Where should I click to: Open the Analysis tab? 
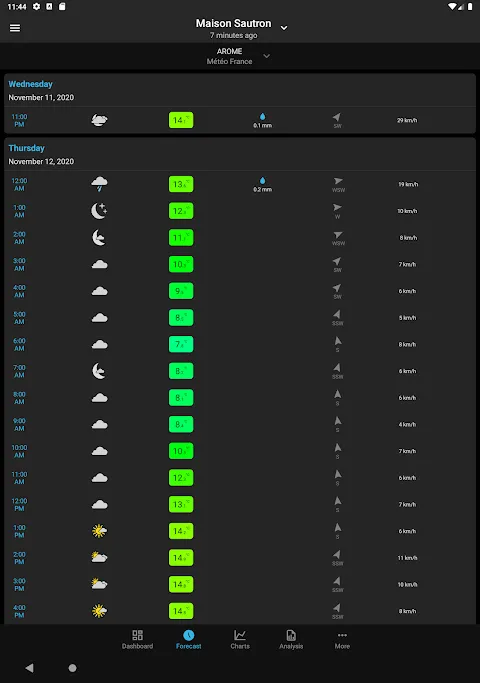pyautogui.click(x=291, y=639)
